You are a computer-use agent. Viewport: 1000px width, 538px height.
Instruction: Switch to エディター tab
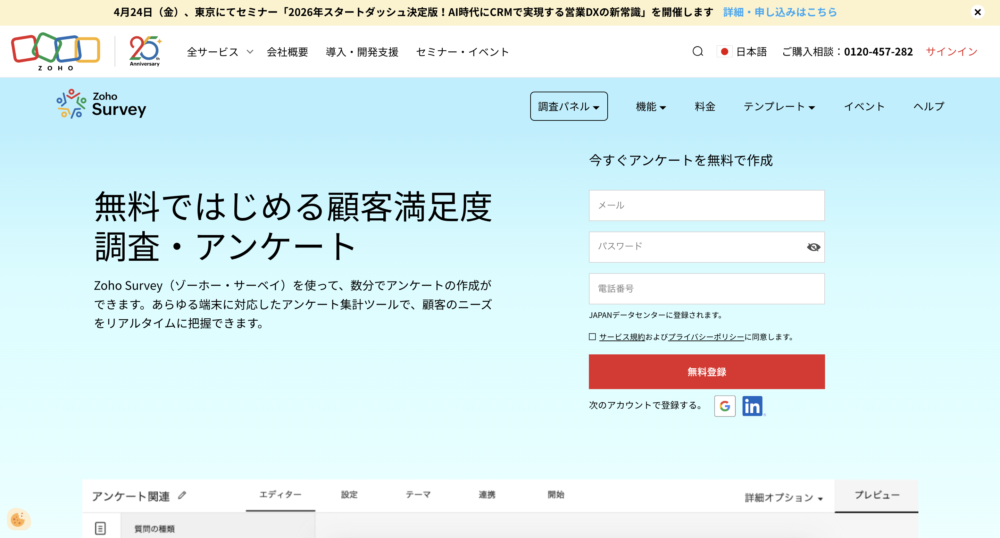pyautogui.click(x=281, y=495)
